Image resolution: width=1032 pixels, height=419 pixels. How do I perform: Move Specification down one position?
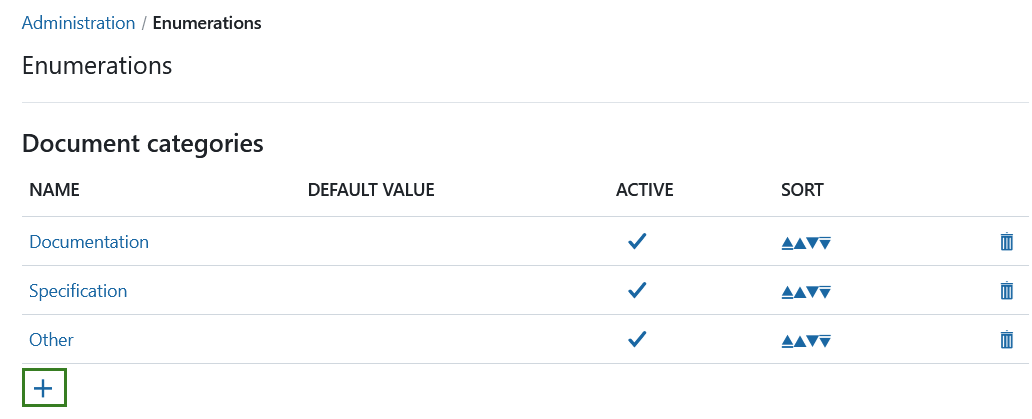click(x=813, y=292)
